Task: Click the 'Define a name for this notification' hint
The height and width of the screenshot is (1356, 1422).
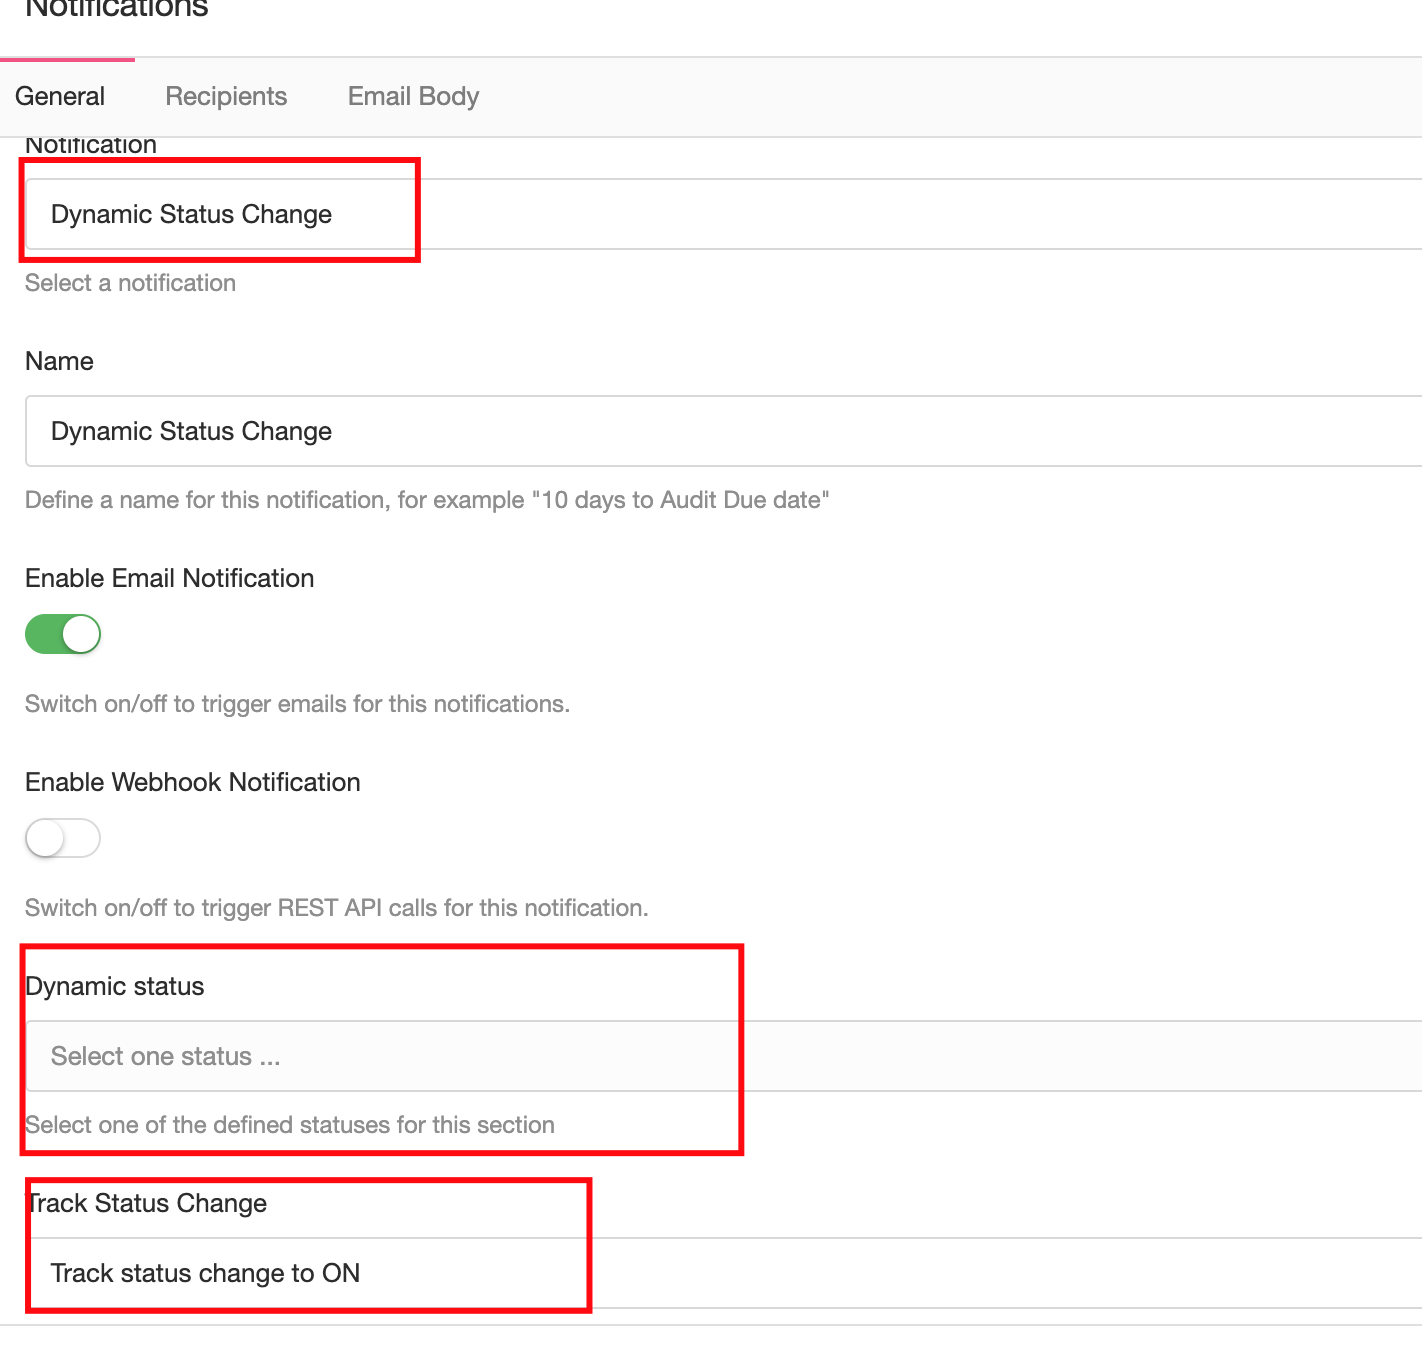Action: click(427, 500)
